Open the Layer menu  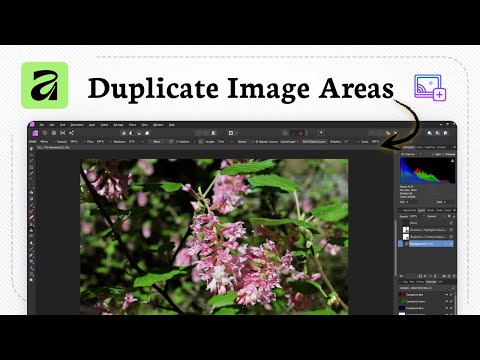coord(92,125)
